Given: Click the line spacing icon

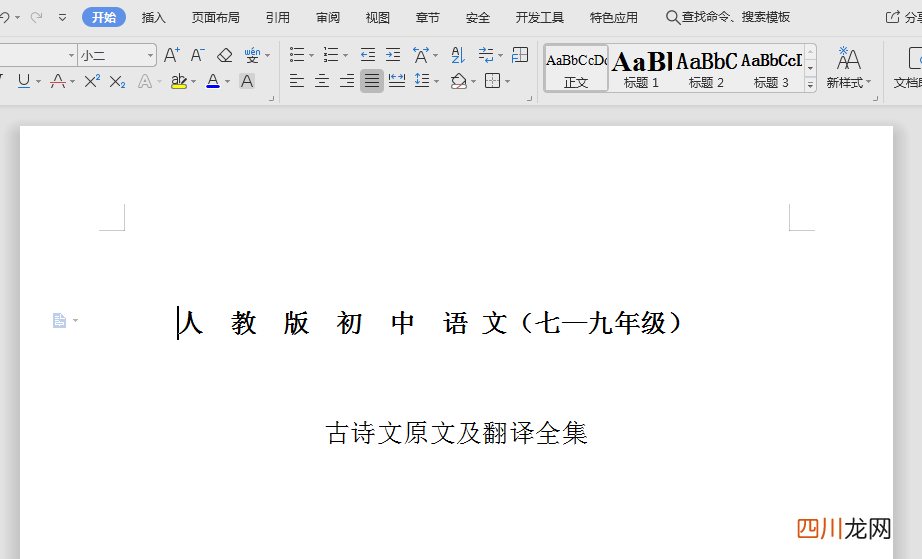Looking at the screenshot, I should tap(422, 81).
